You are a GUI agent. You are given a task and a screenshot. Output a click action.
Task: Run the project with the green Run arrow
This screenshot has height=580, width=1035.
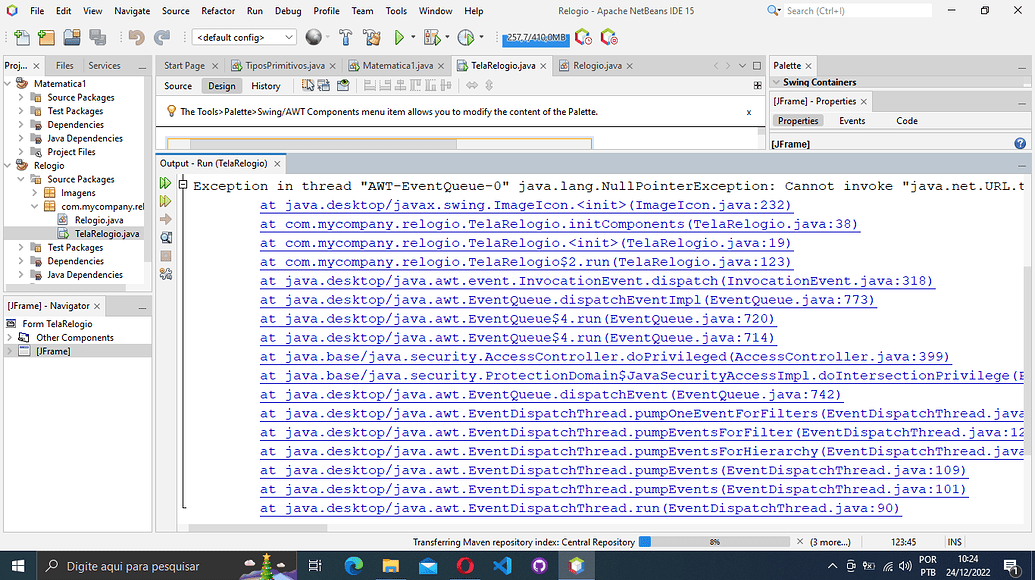397,35
